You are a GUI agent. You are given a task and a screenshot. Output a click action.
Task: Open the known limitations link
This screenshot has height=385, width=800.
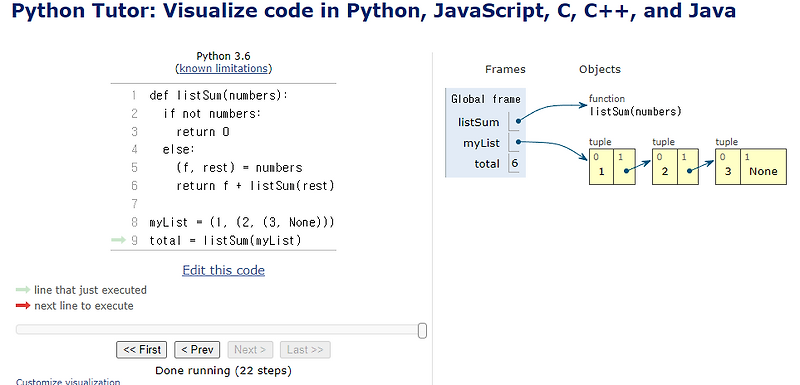click(223, 68)
